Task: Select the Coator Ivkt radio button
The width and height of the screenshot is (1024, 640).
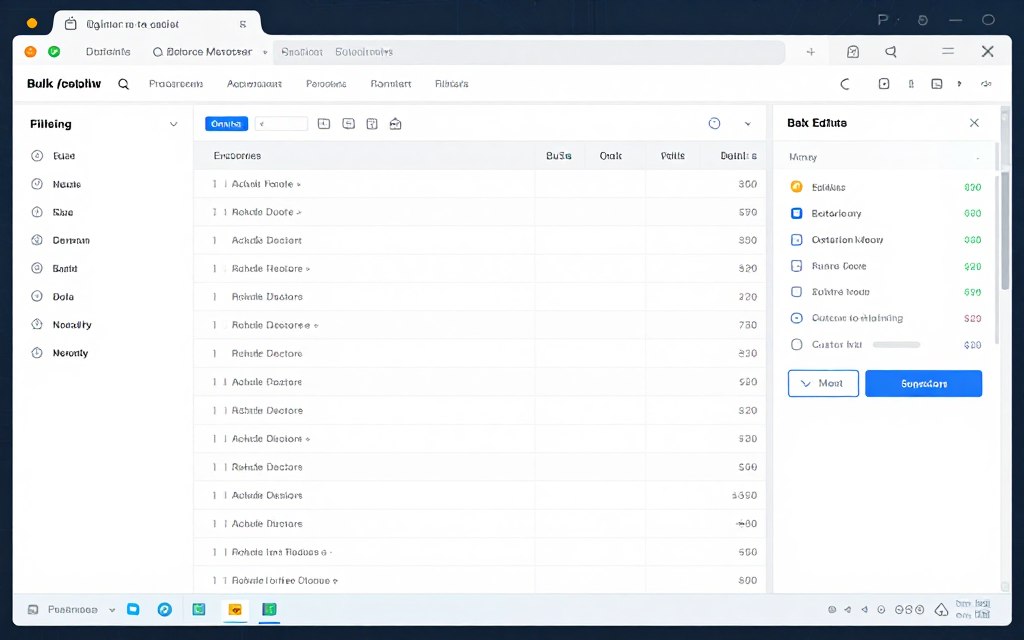Action: pyautogui.click(x=796, y=344)
